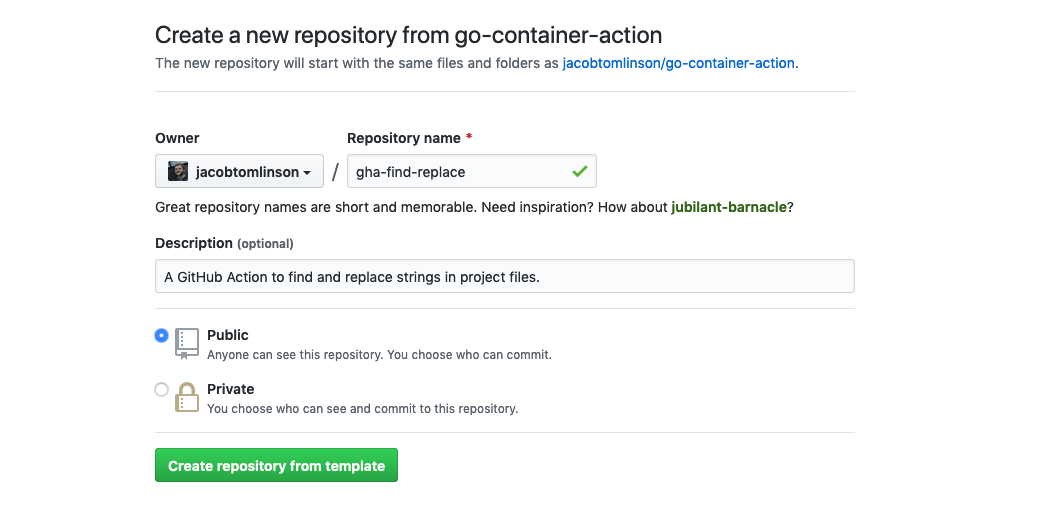Image resolution: width=1043 pixels, height=518 pixels.
Task: Click the Private padlock icon
Action: click(x=187, y=397)
